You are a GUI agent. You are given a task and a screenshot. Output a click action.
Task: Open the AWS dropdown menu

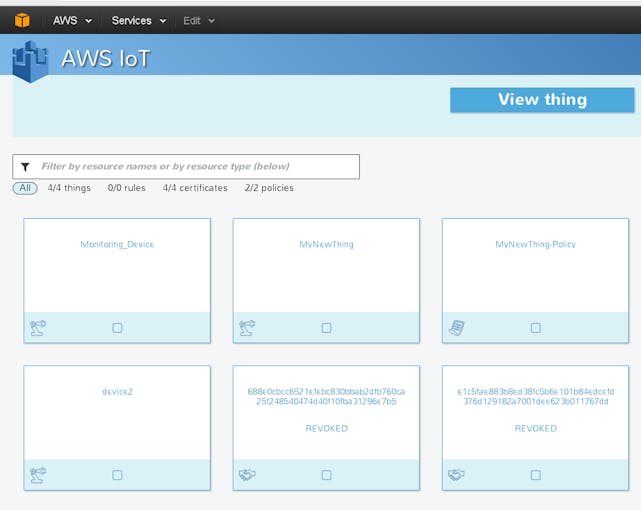pyautogui.click(x=72, y=20)
